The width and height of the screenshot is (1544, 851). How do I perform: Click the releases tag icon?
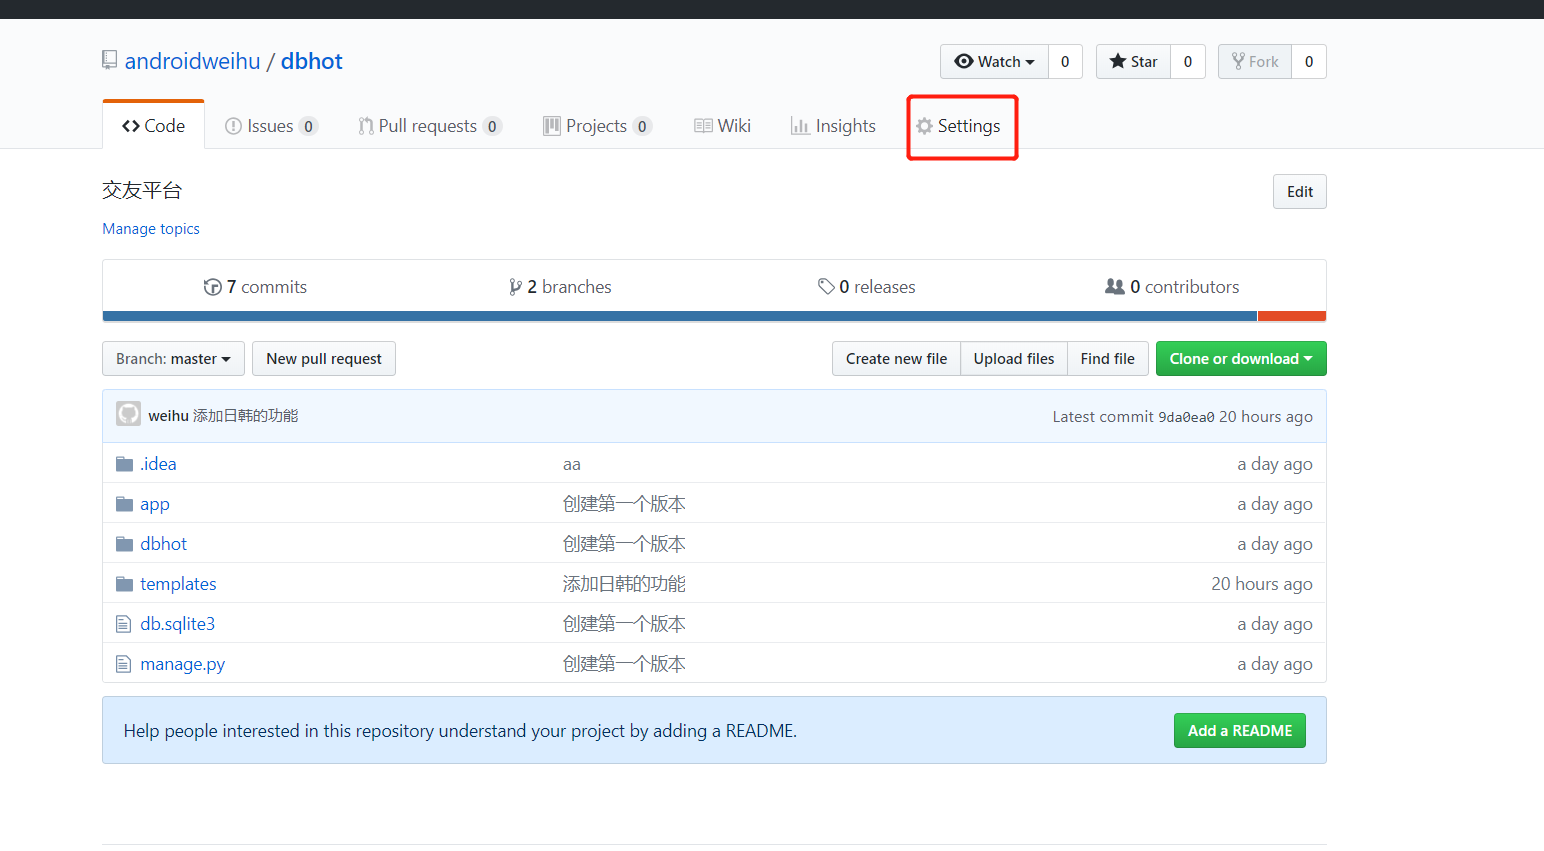[x=826, y=287]
